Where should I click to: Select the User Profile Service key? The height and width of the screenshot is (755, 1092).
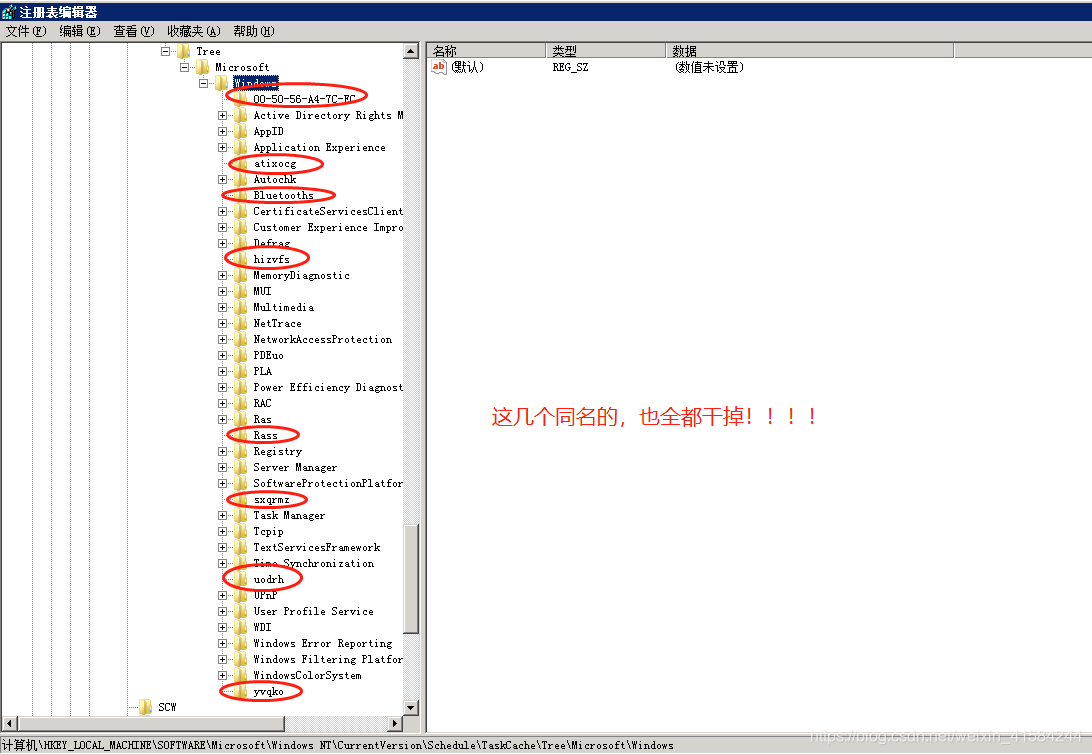(313, 612)
